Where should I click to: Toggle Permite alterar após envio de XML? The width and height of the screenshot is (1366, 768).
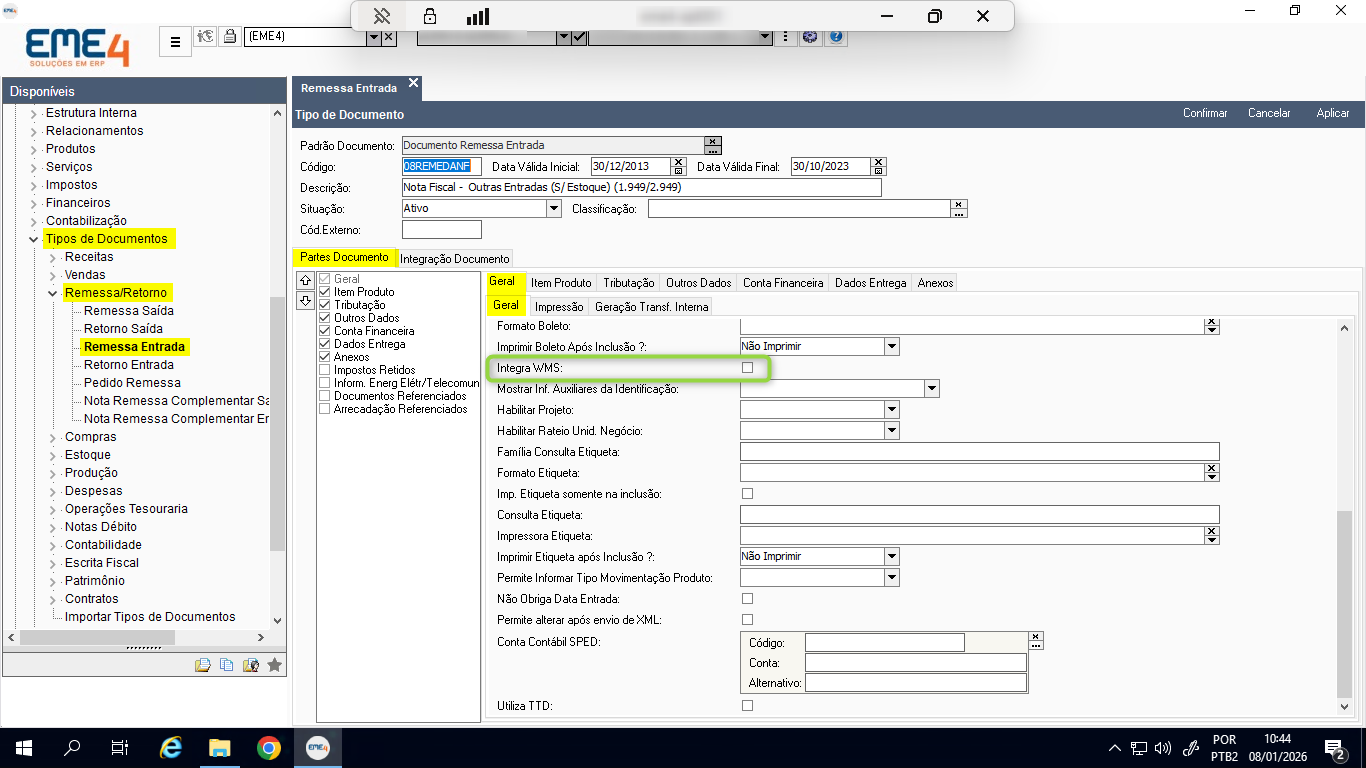747,620
